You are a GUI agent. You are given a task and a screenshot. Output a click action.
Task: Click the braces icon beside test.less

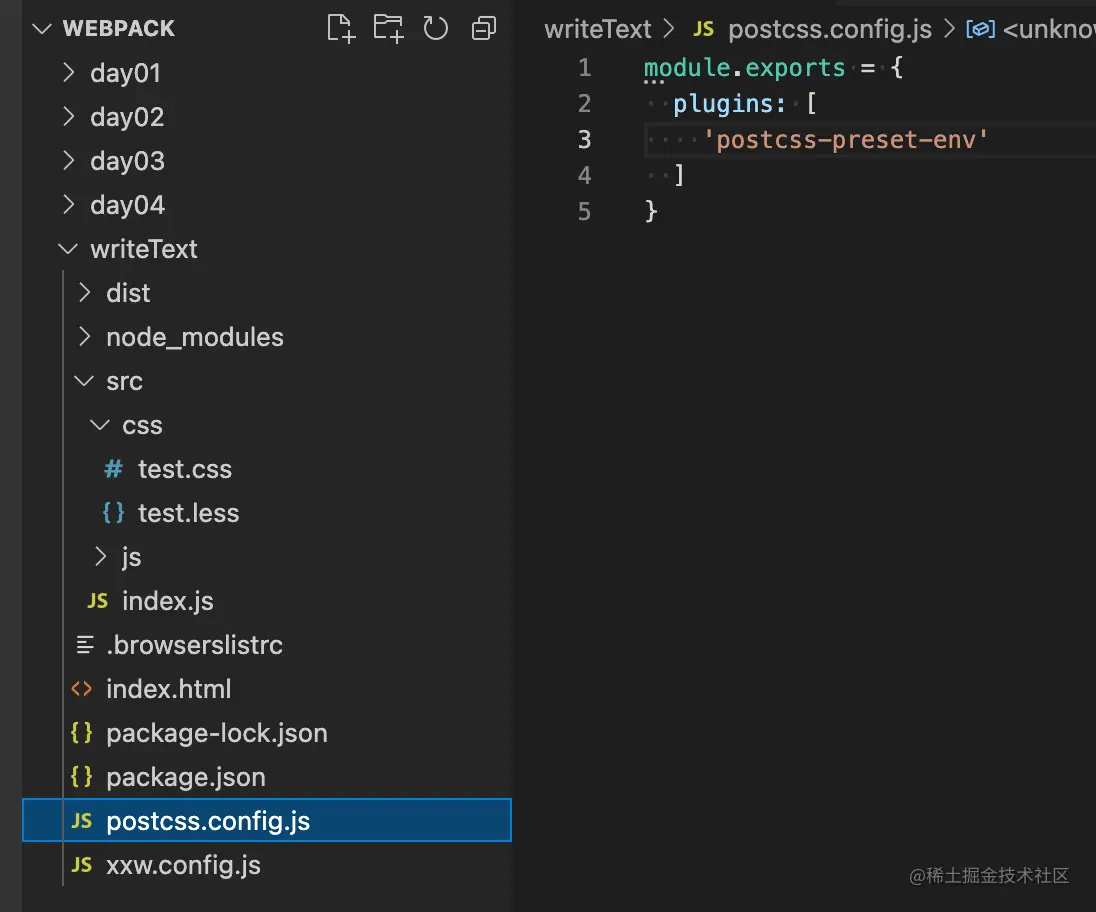coord(113,513)
